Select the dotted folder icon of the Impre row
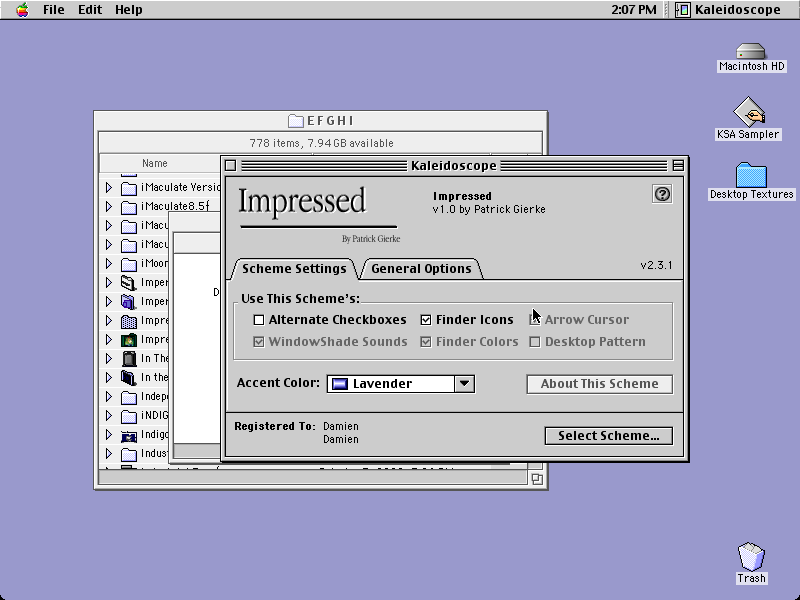The height and width of the screenshot is (600, 800). [129, 321]
